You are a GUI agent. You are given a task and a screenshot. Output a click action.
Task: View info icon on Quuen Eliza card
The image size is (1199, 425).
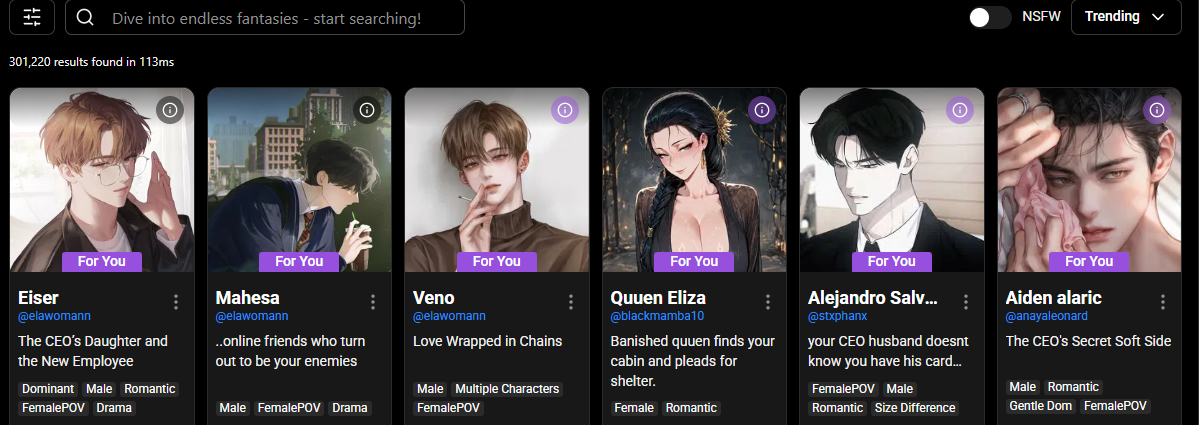pyautogui.click(x=762, y=110)
